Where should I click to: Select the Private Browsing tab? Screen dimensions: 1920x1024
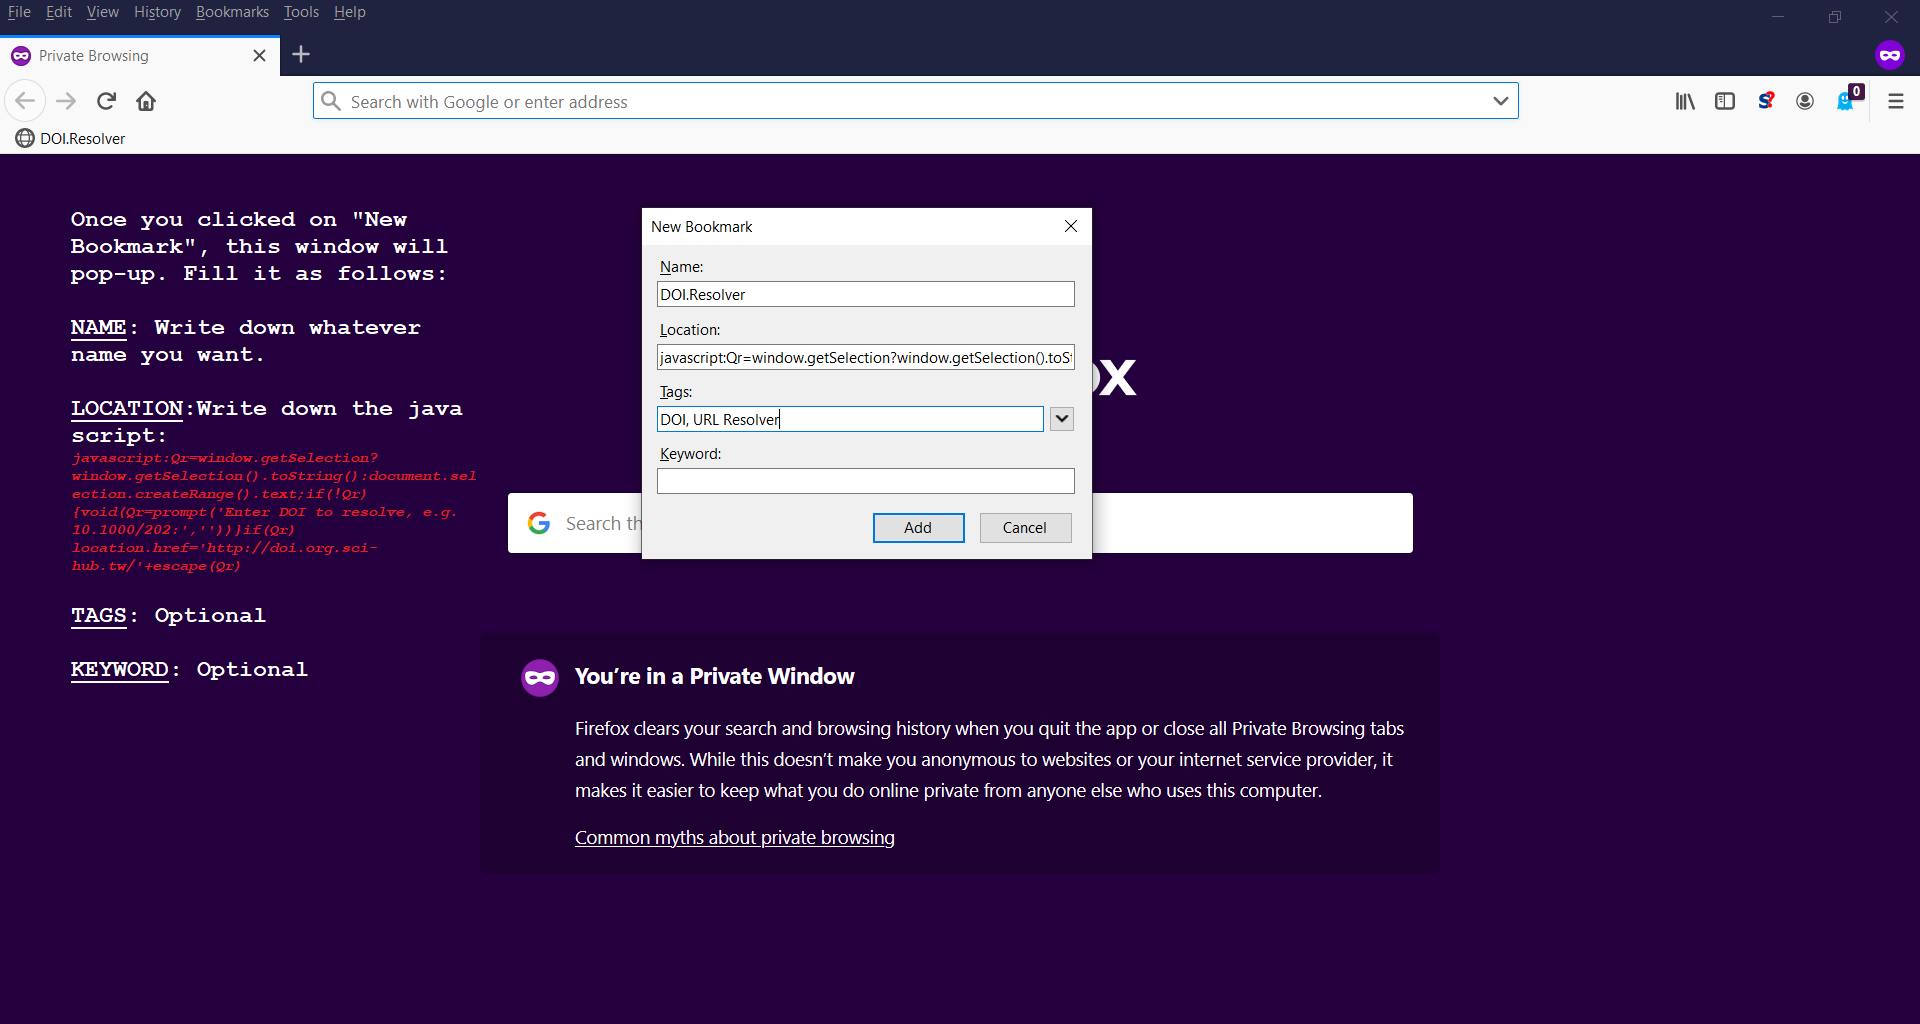pos(140,56)
